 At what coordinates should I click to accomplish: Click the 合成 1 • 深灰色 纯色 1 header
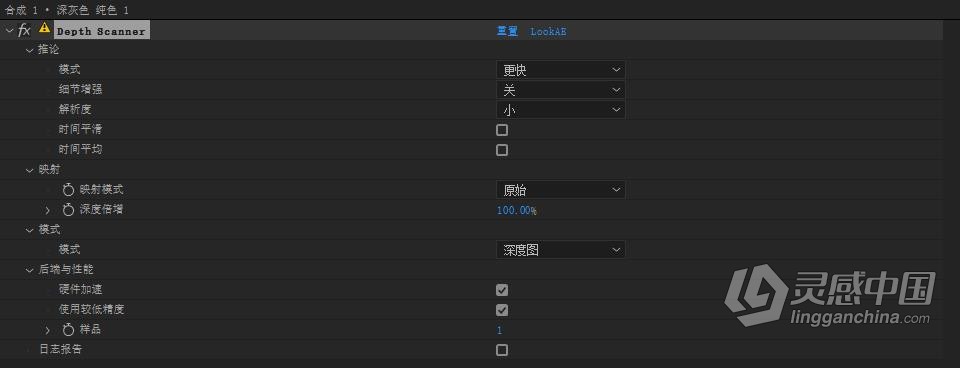(67, 10)
